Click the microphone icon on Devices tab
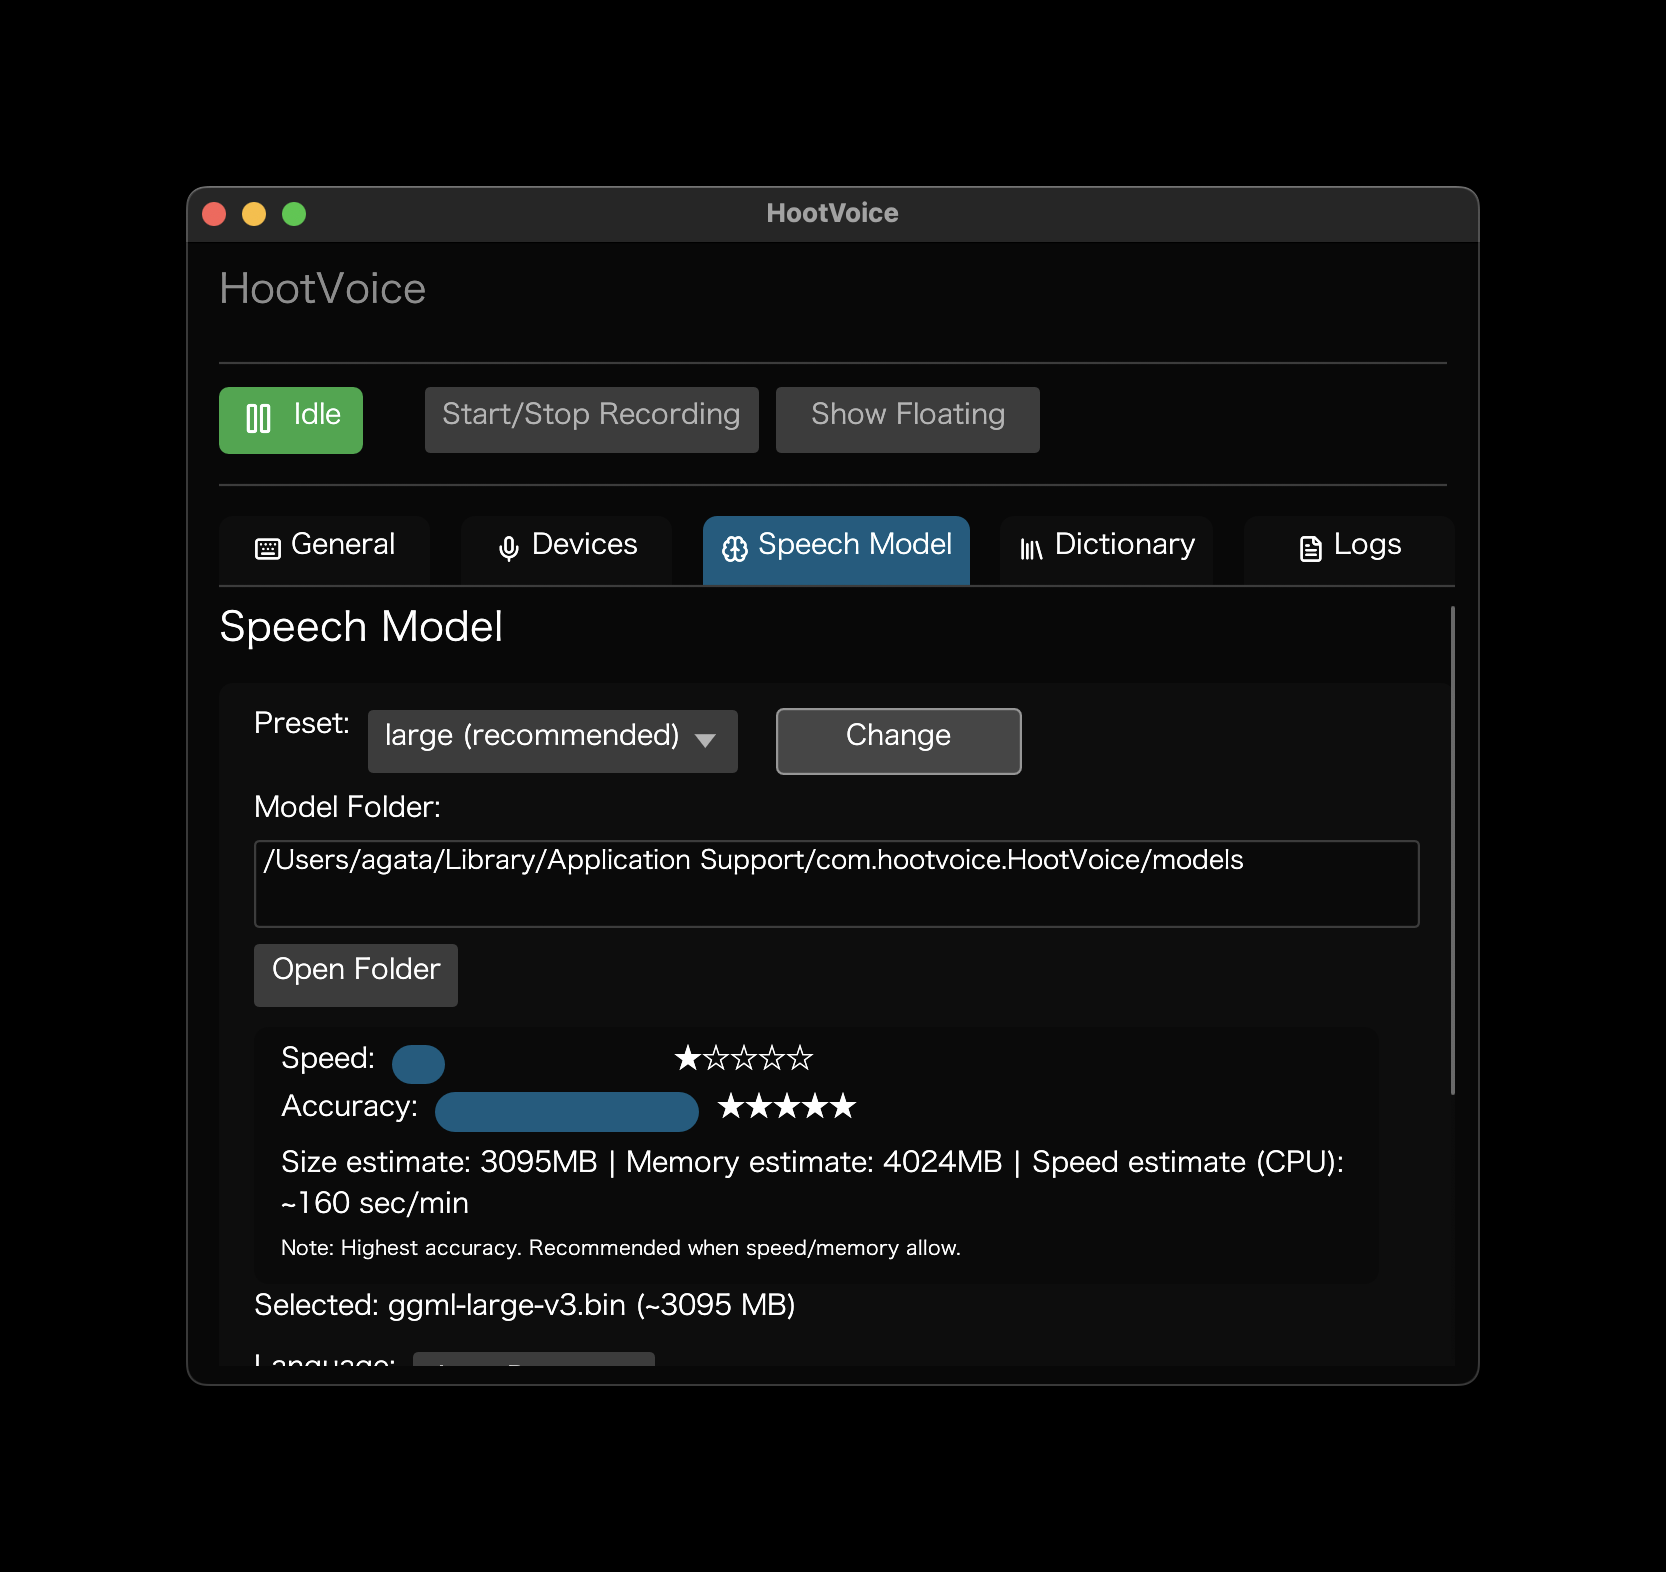Screen dimensions: 1666x1572 508,548
